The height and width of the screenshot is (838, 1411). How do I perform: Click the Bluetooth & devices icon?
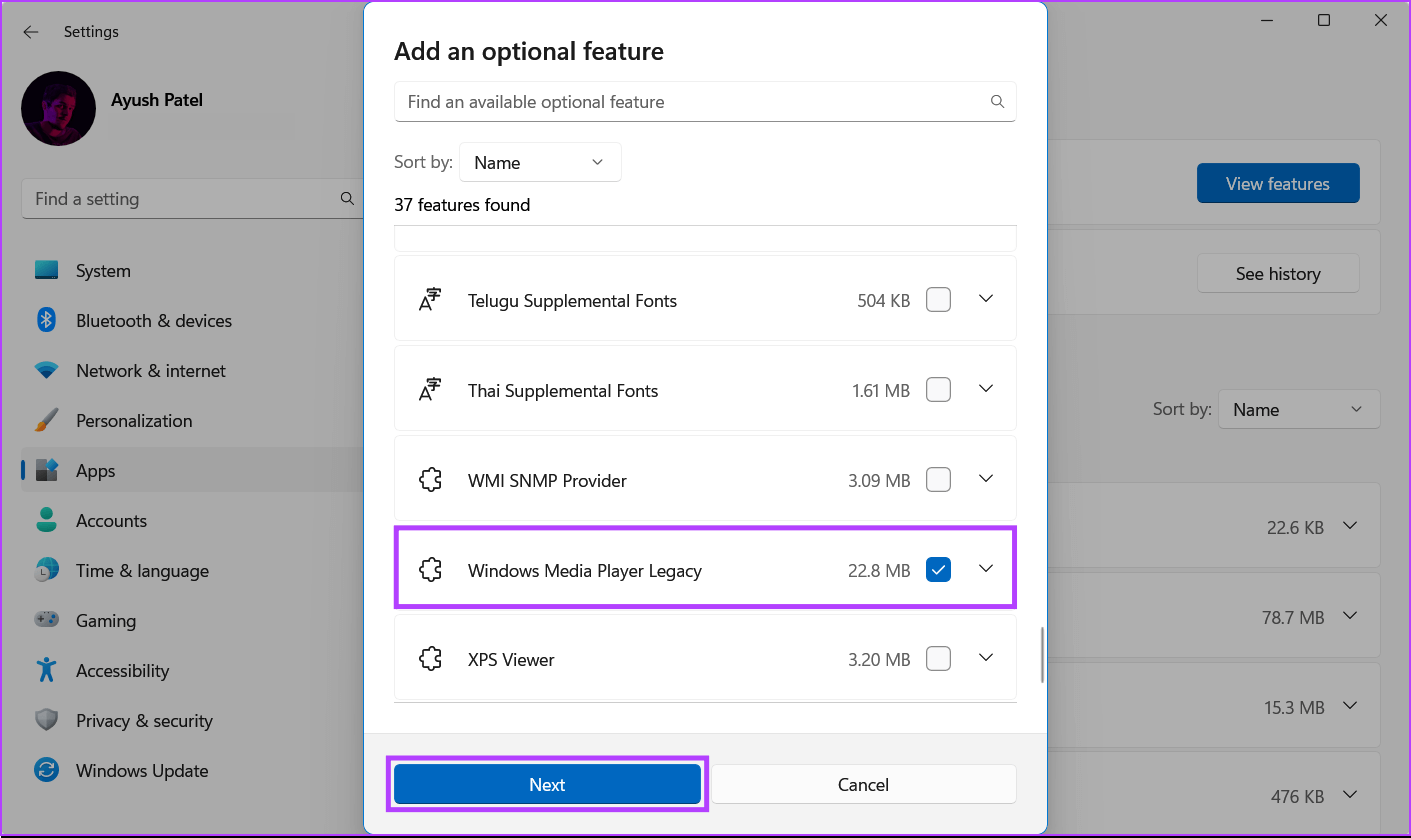coord(46,320)
